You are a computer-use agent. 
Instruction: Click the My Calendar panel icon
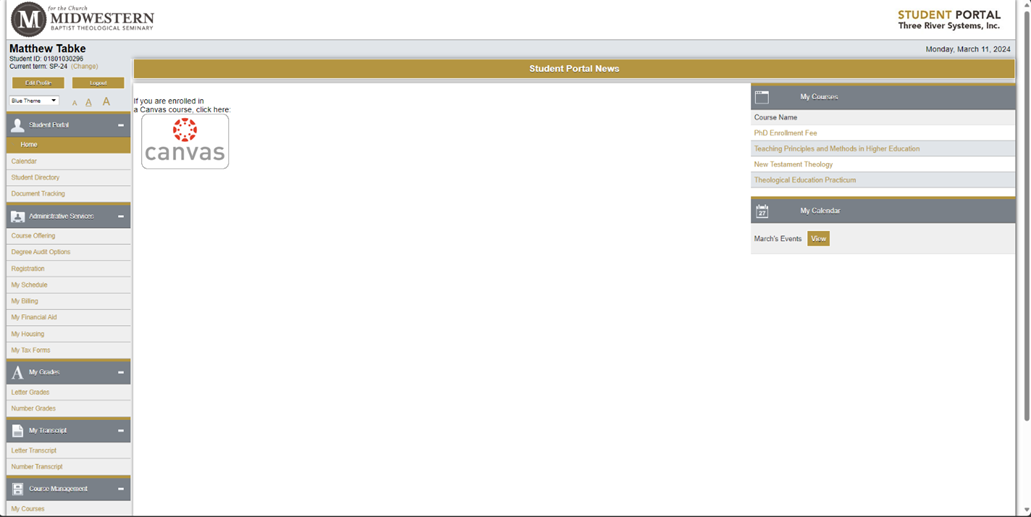click(x=762, y=210)
